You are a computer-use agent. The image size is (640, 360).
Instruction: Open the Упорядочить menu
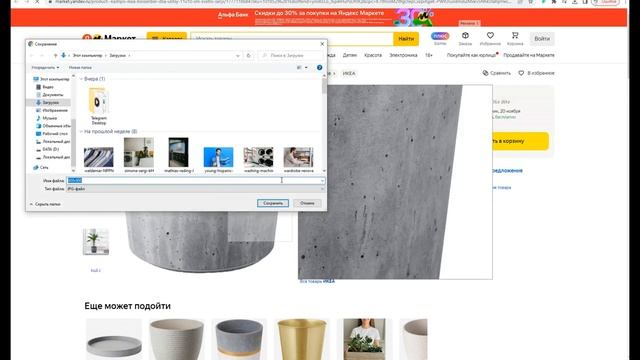point(45,67)
